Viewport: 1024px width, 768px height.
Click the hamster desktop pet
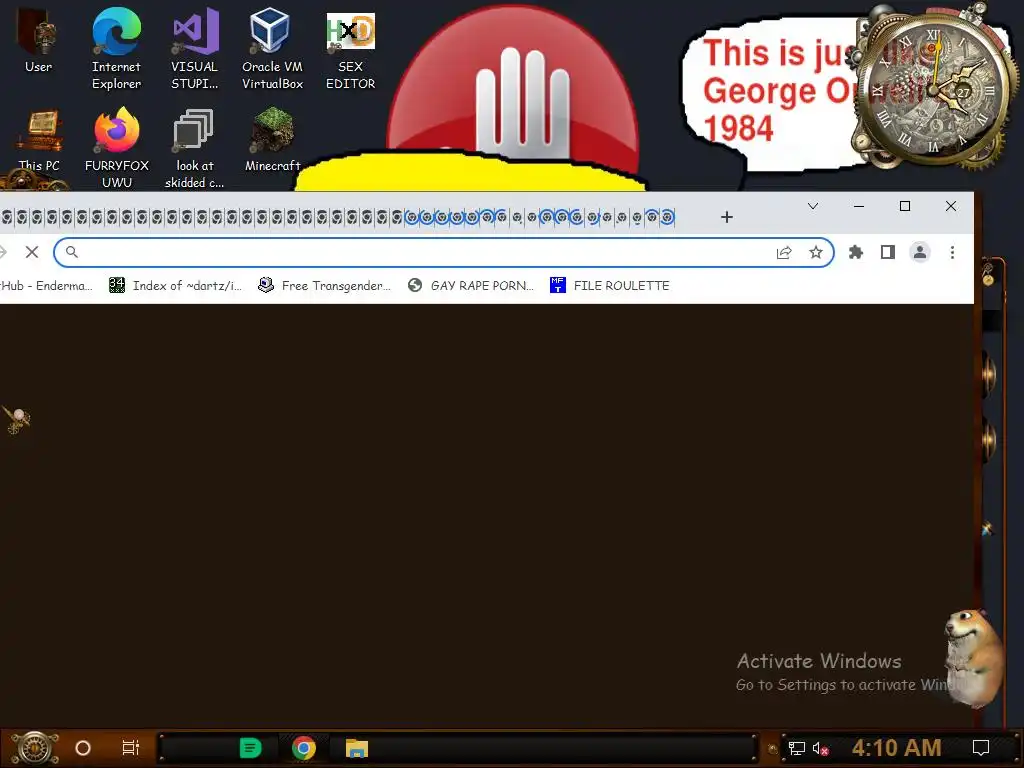point(973,658)
